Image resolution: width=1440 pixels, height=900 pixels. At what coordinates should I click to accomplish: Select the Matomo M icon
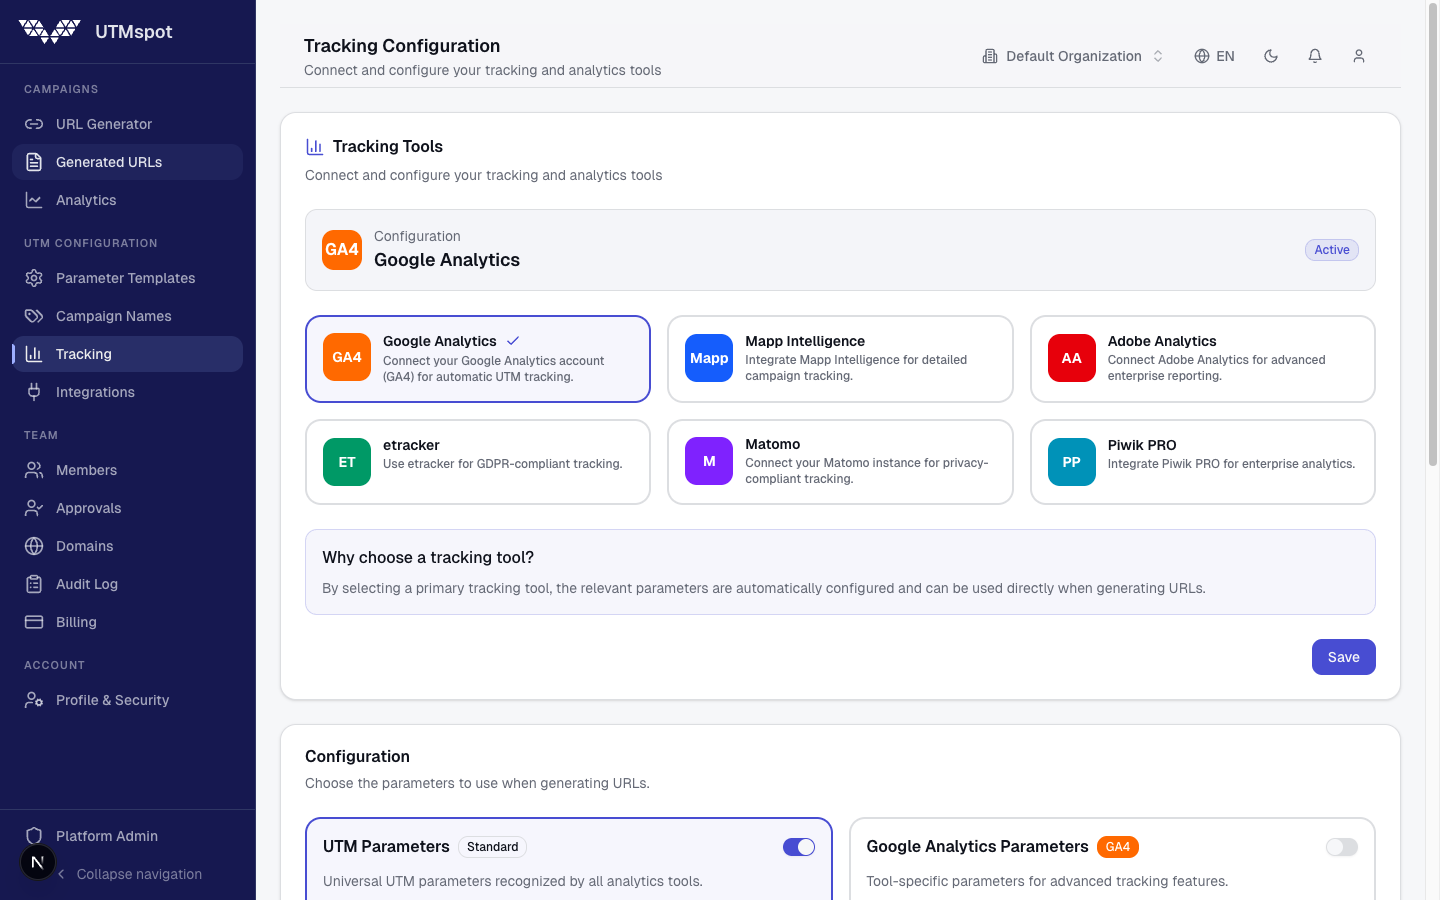[708, 462]
